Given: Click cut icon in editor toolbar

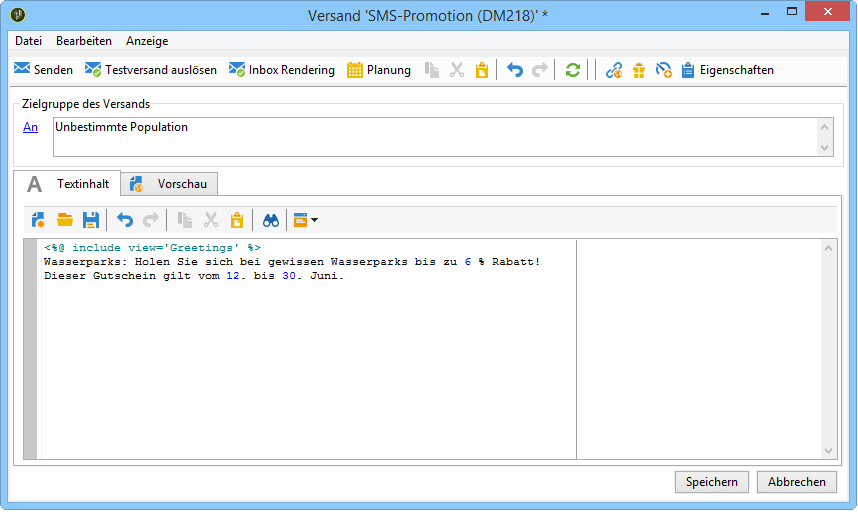Looking at the screenshot, I should [211, 220].
